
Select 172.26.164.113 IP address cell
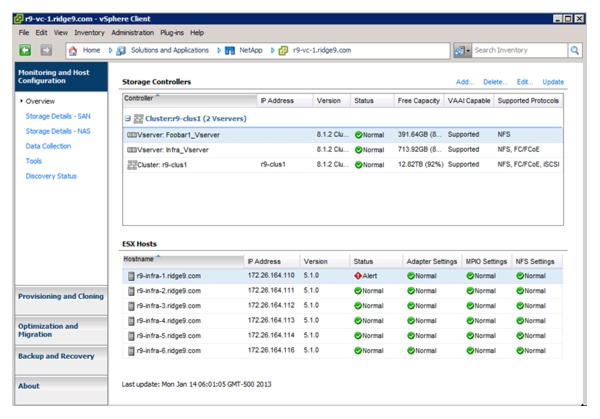[271, 320]
